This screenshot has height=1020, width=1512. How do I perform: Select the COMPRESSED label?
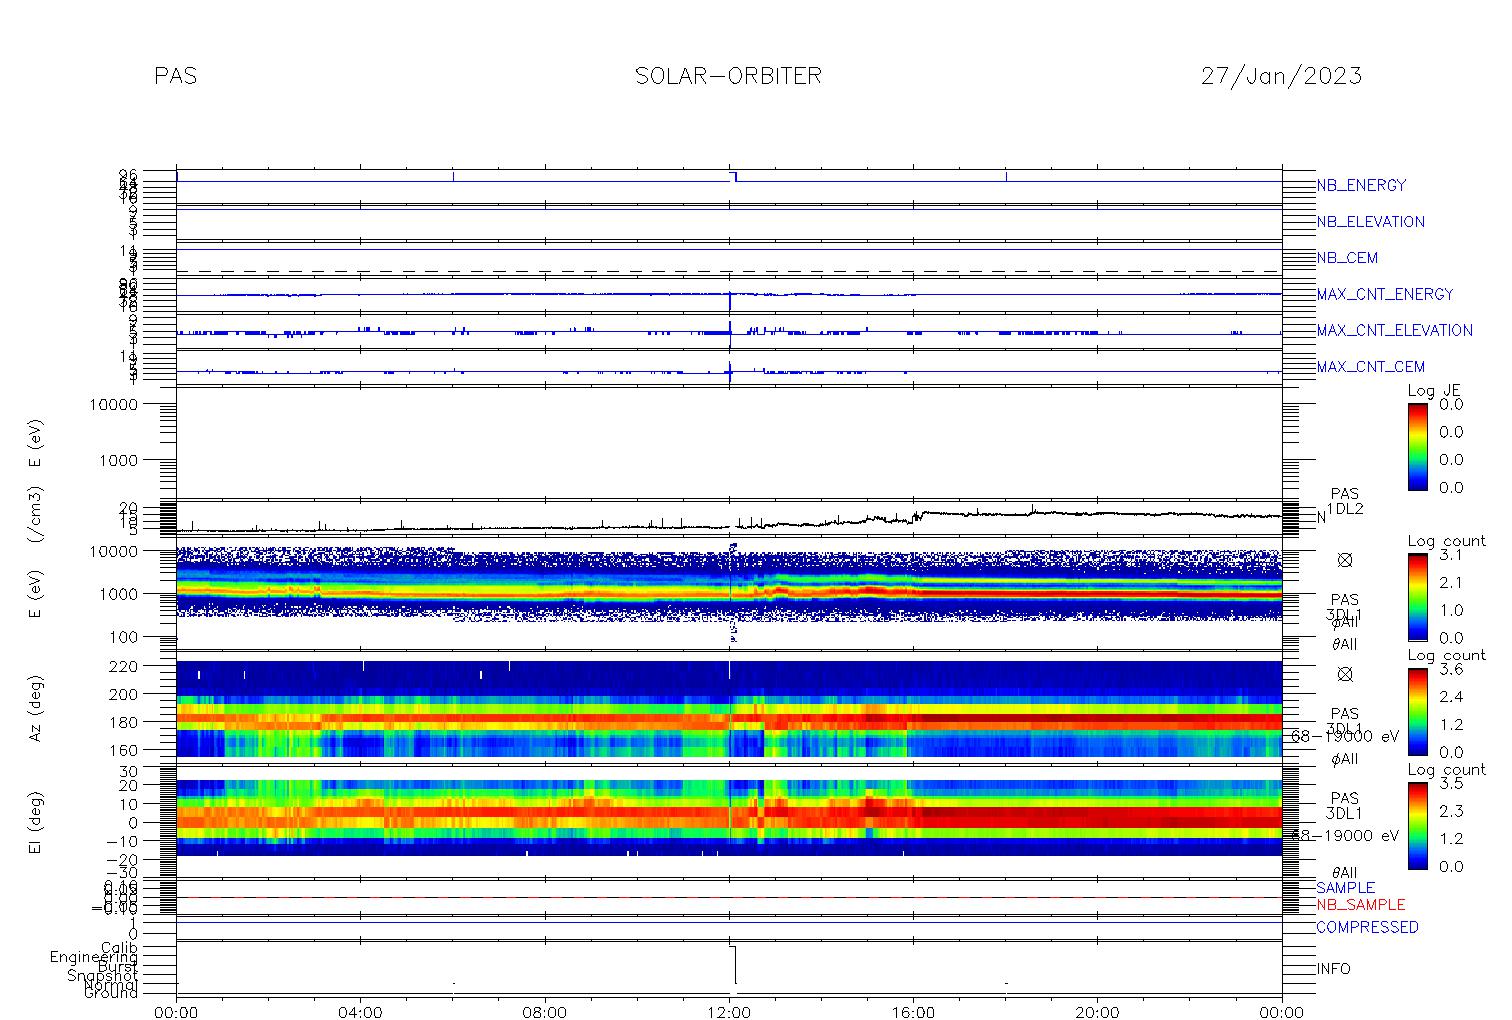click(x=1367, y=927)
